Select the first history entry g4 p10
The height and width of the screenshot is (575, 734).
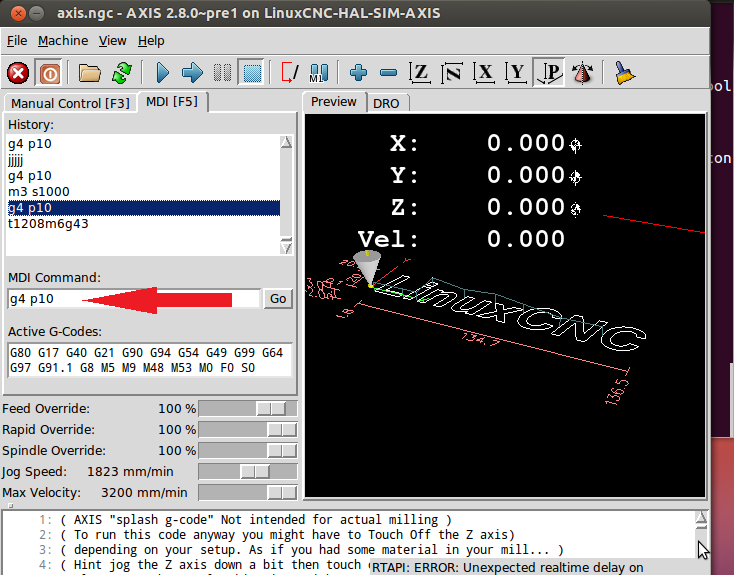point(143,144)
